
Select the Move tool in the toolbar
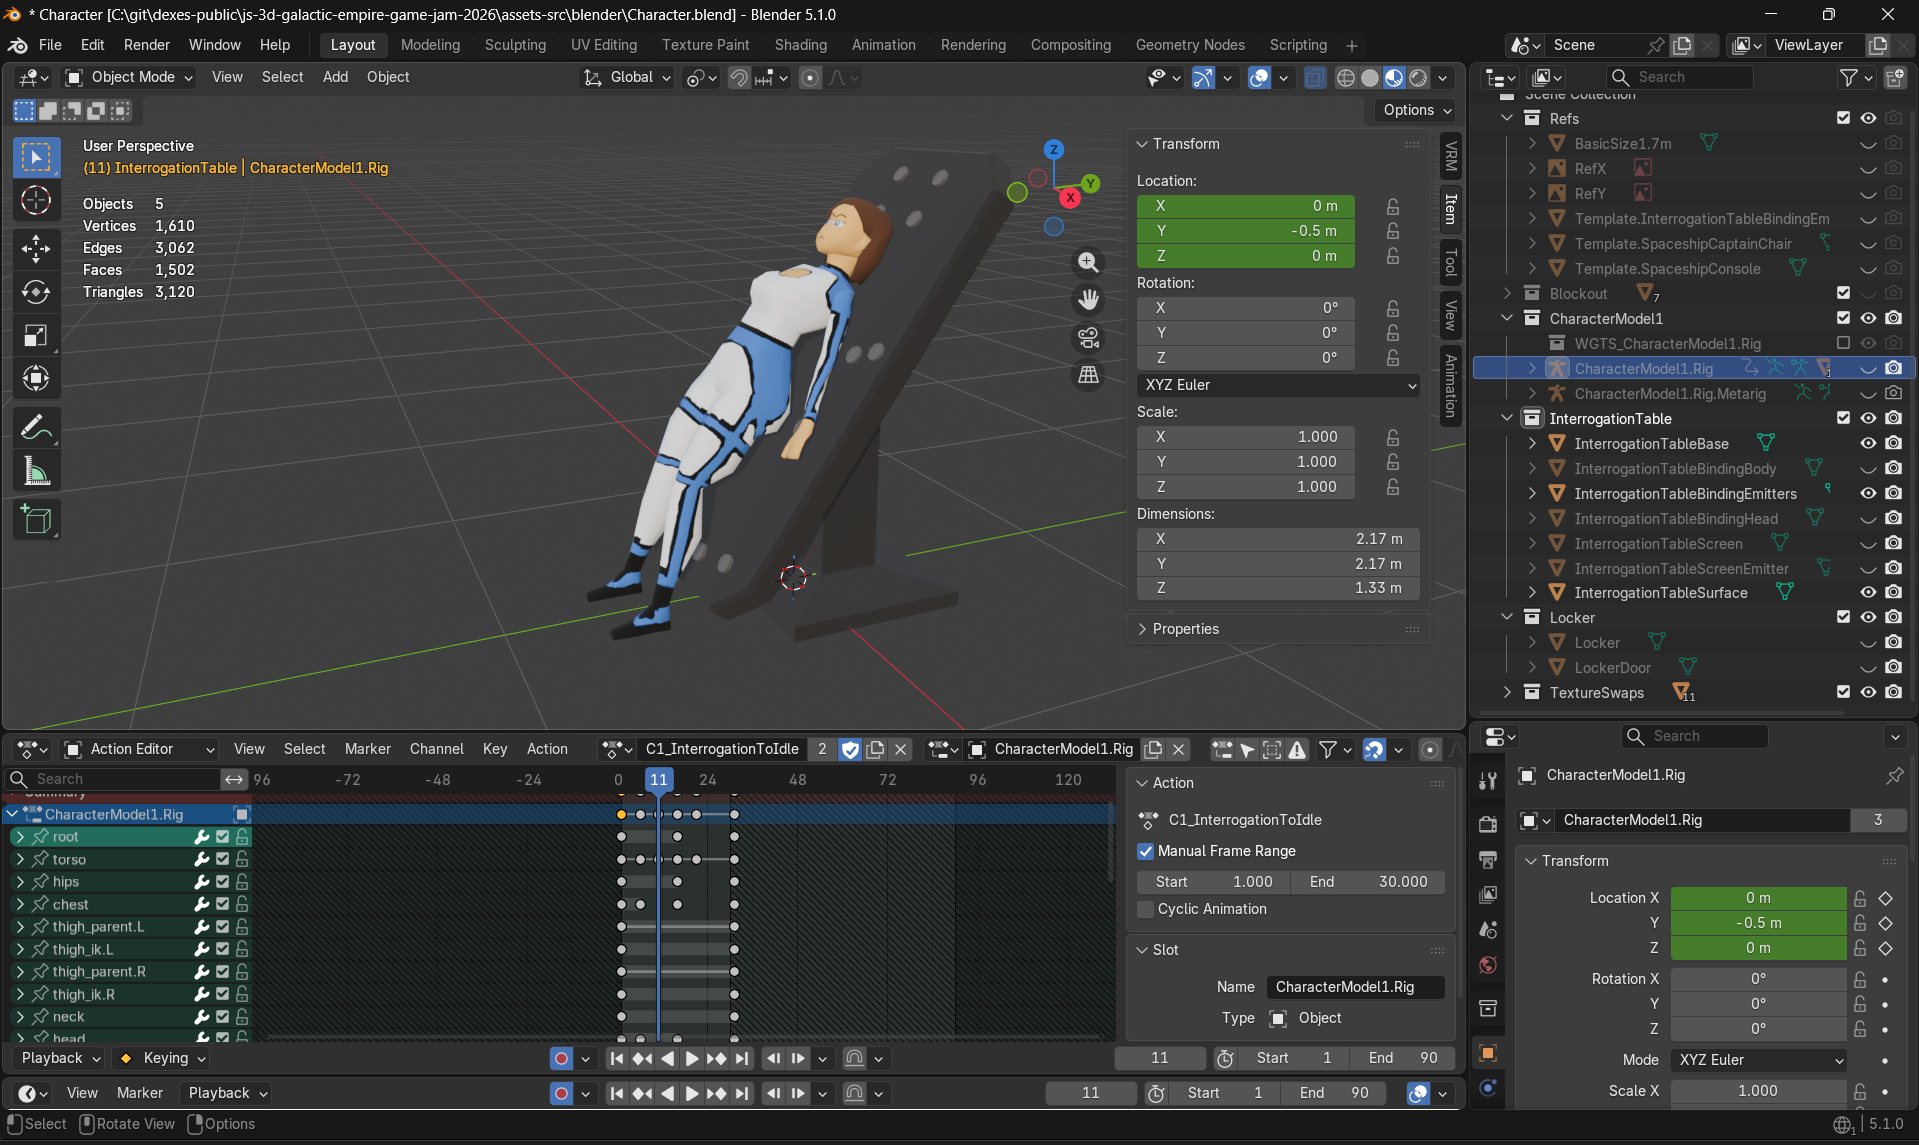tap(36, 249)
